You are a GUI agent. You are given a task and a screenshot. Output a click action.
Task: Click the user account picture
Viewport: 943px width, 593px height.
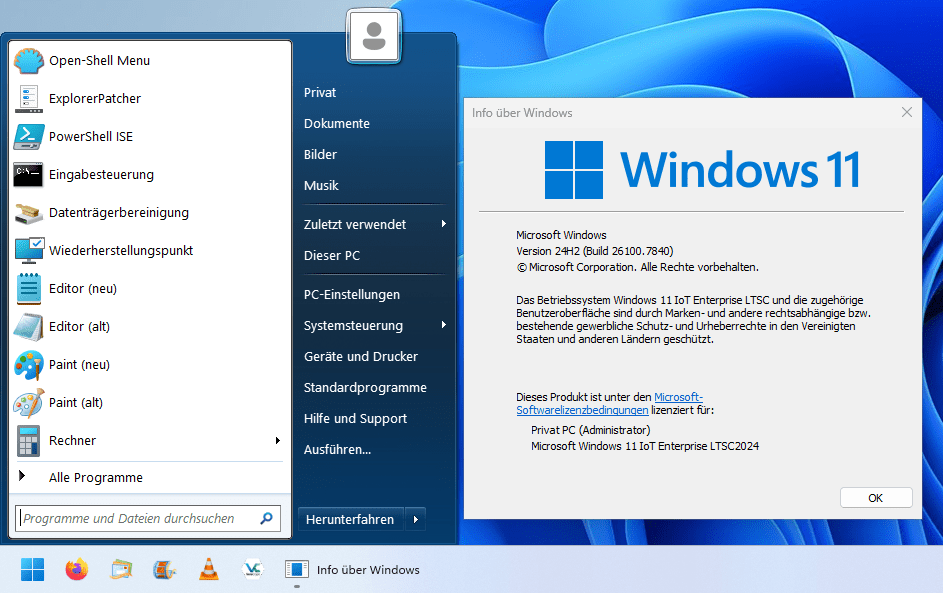(373, 36)
